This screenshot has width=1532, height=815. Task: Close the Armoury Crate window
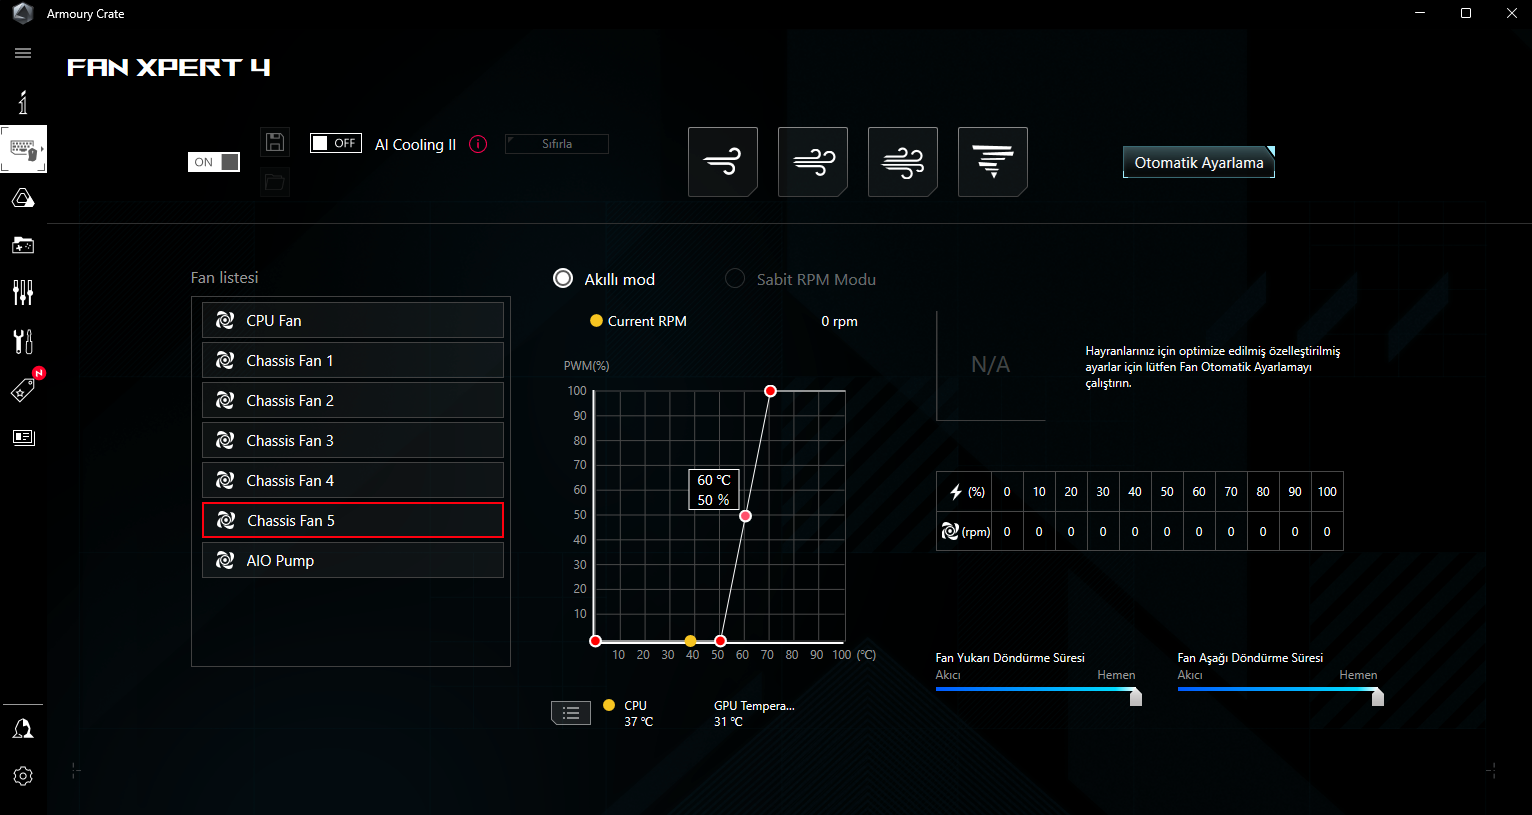coord(1511,13)
